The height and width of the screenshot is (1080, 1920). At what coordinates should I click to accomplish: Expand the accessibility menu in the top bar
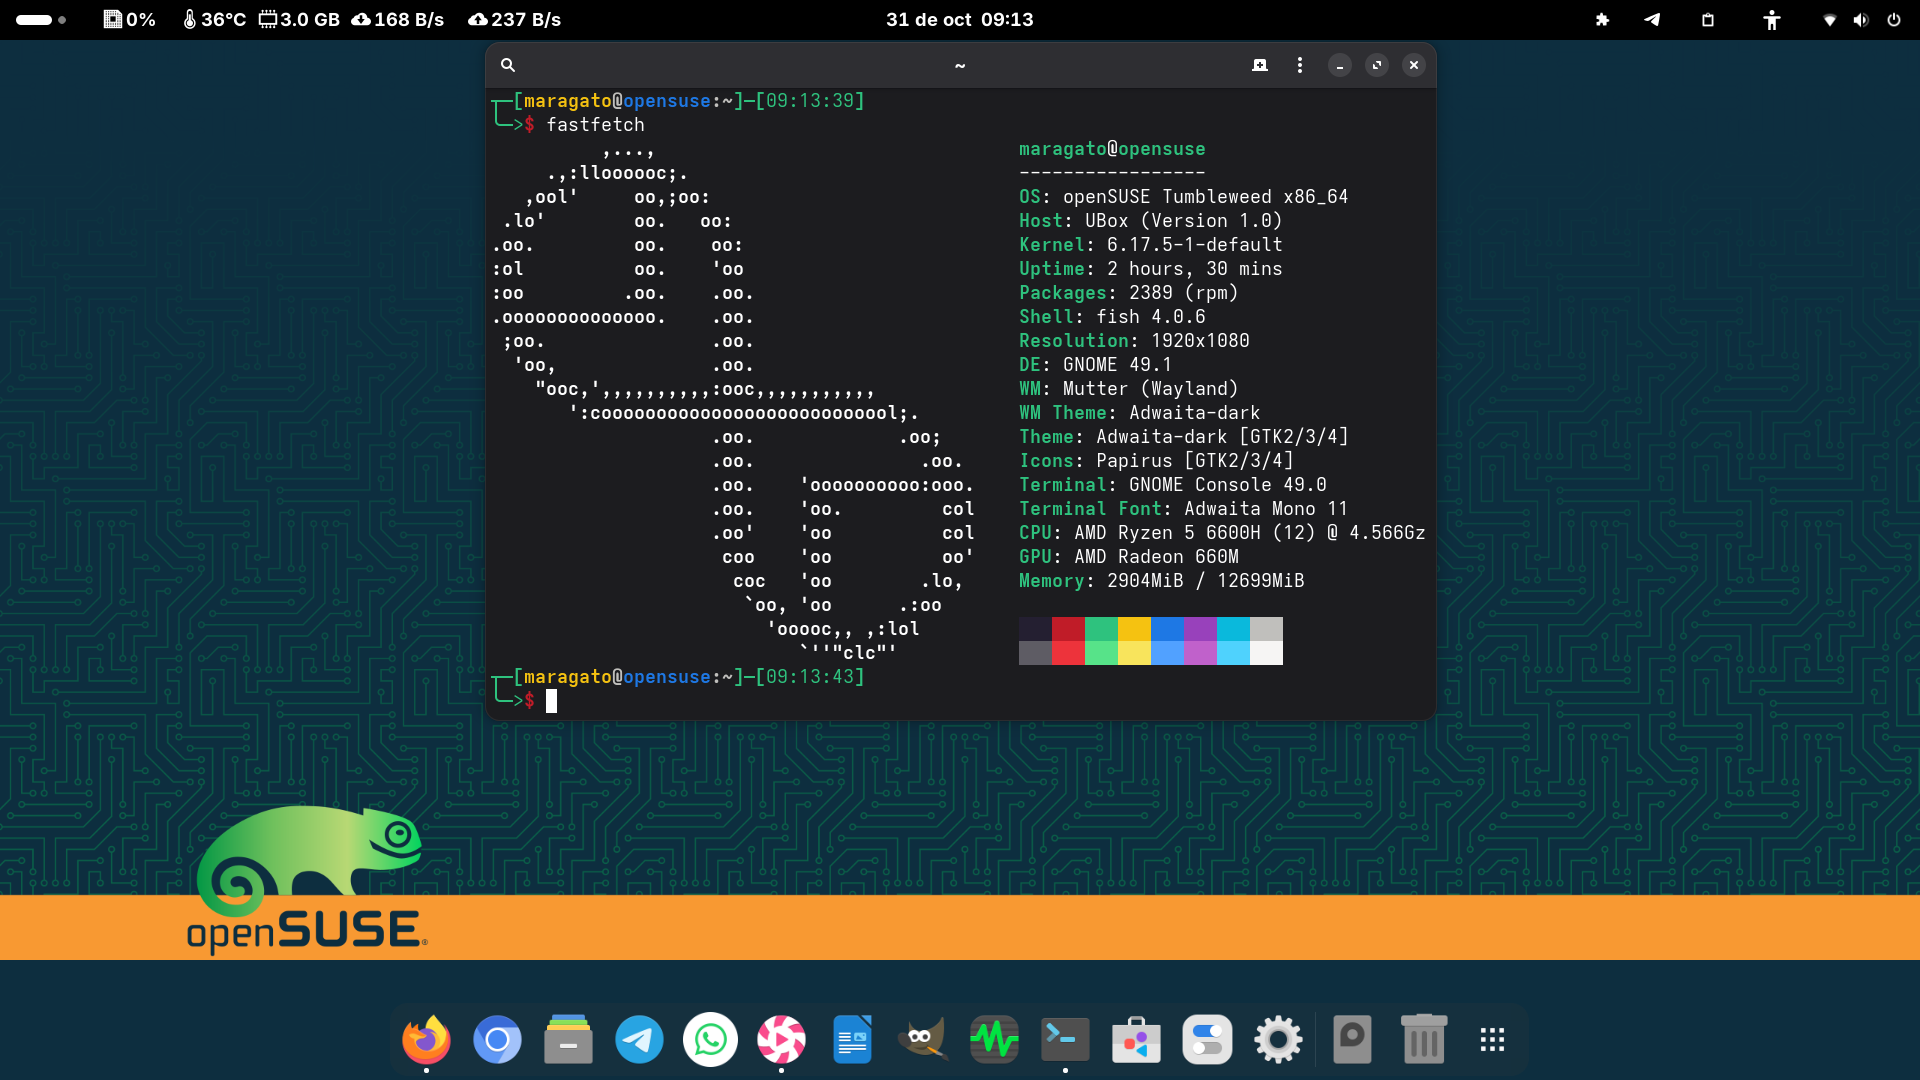coord(1772,20)
